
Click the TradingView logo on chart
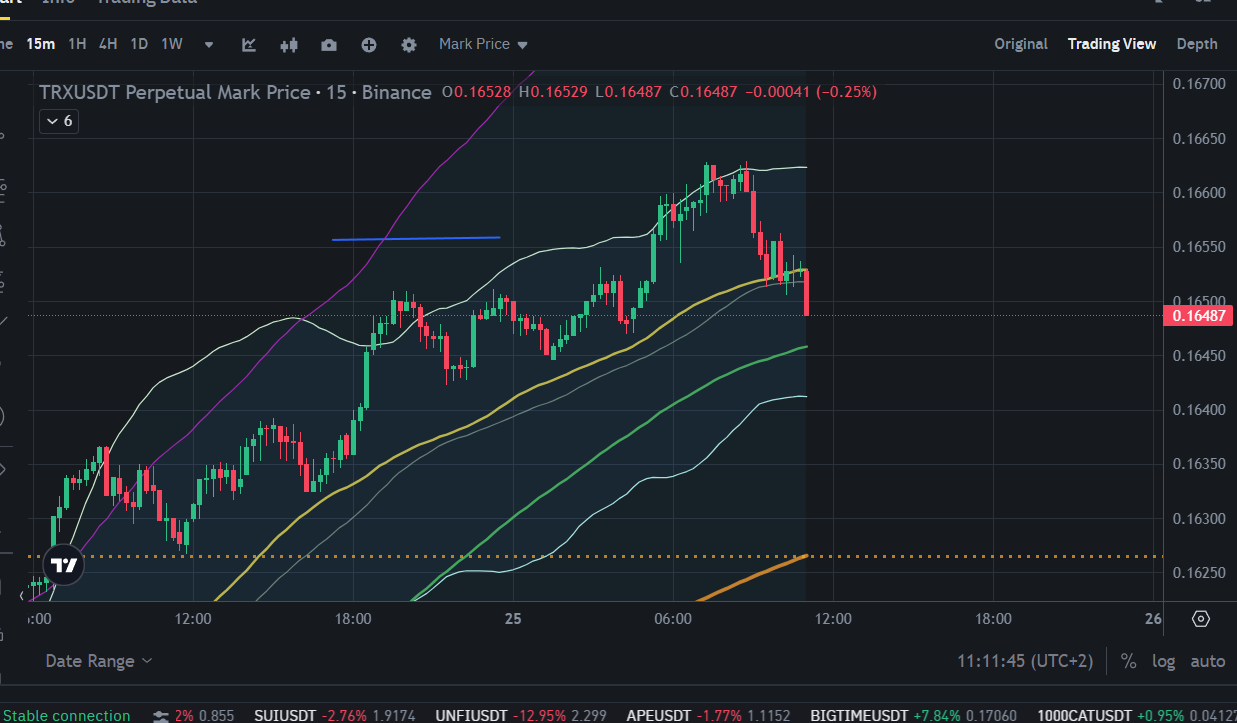click(64, 565)
